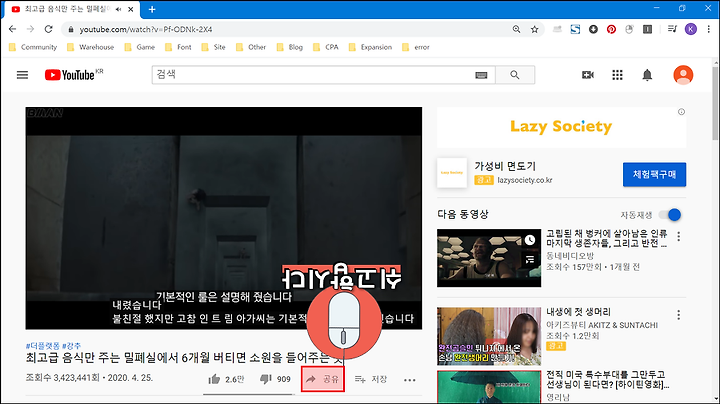Click the 체험팩구매 ad button

[654, 174]
